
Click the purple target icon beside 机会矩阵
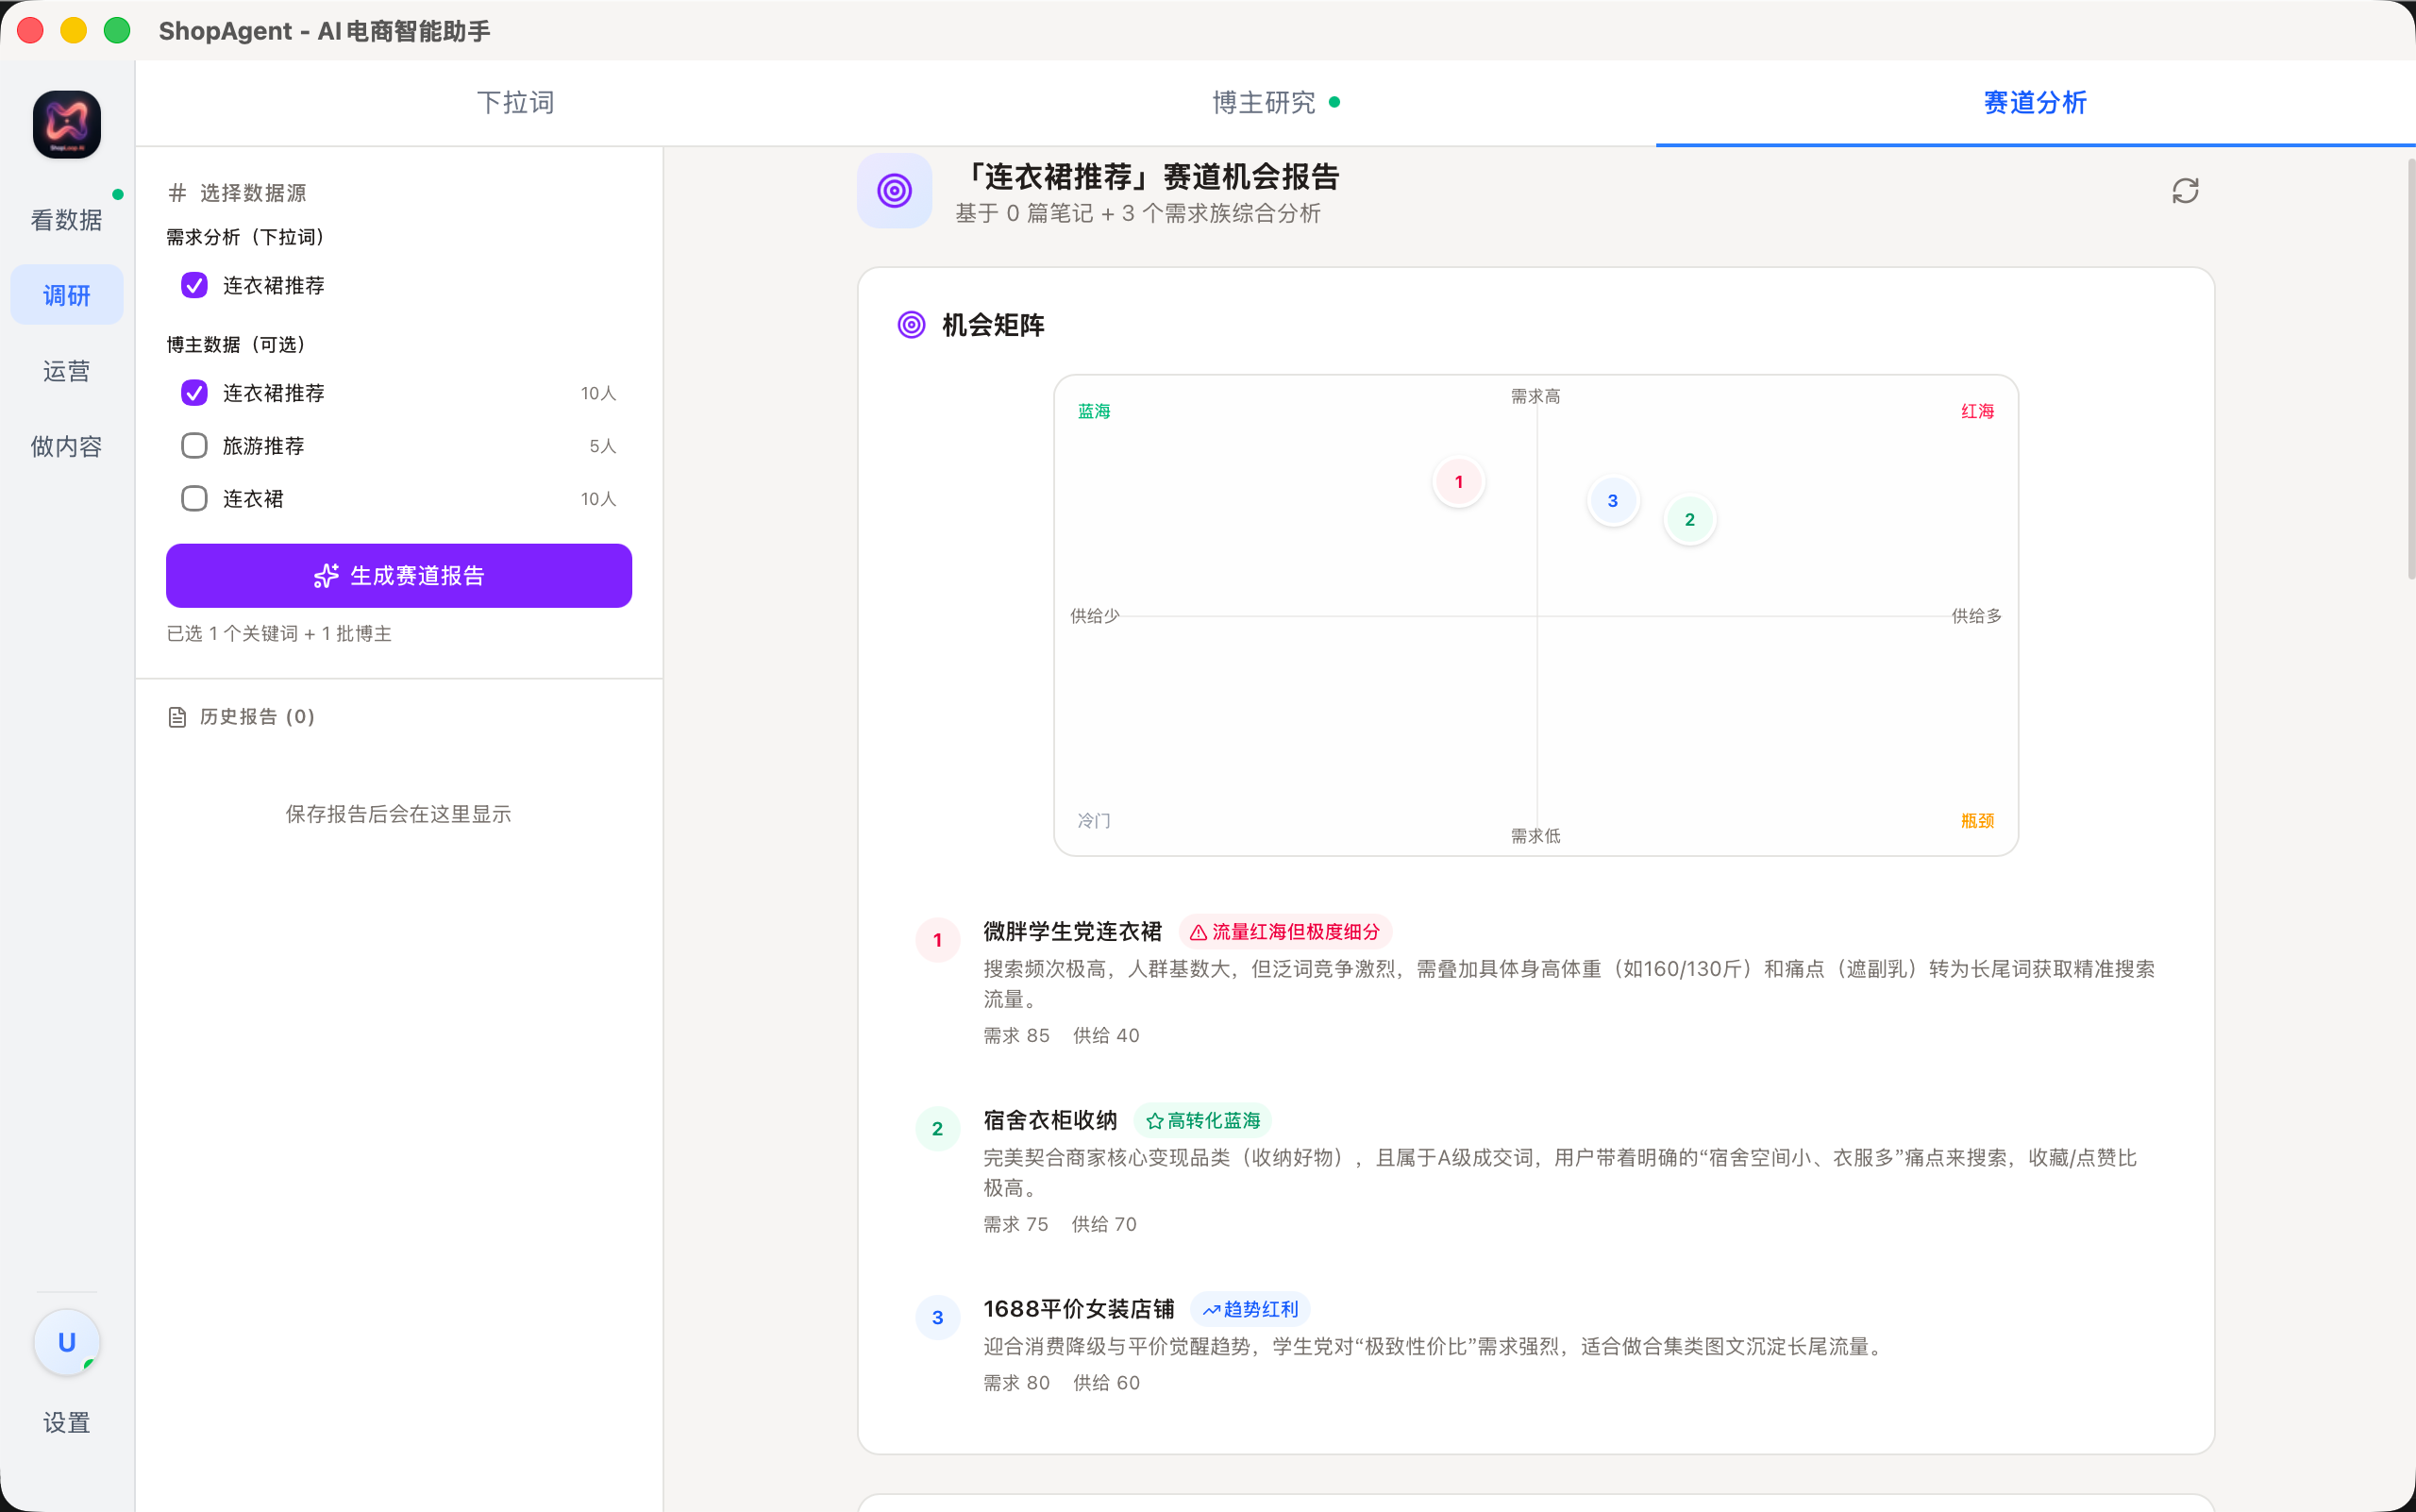coord(911,325)
